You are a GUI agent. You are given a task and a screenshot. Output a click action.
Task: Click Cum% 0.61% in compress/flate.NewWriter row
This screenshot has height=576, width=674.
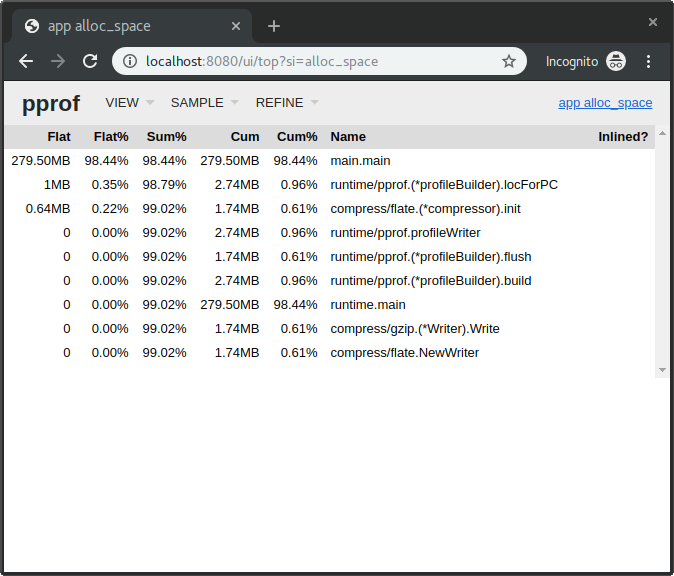click(299, 353)
